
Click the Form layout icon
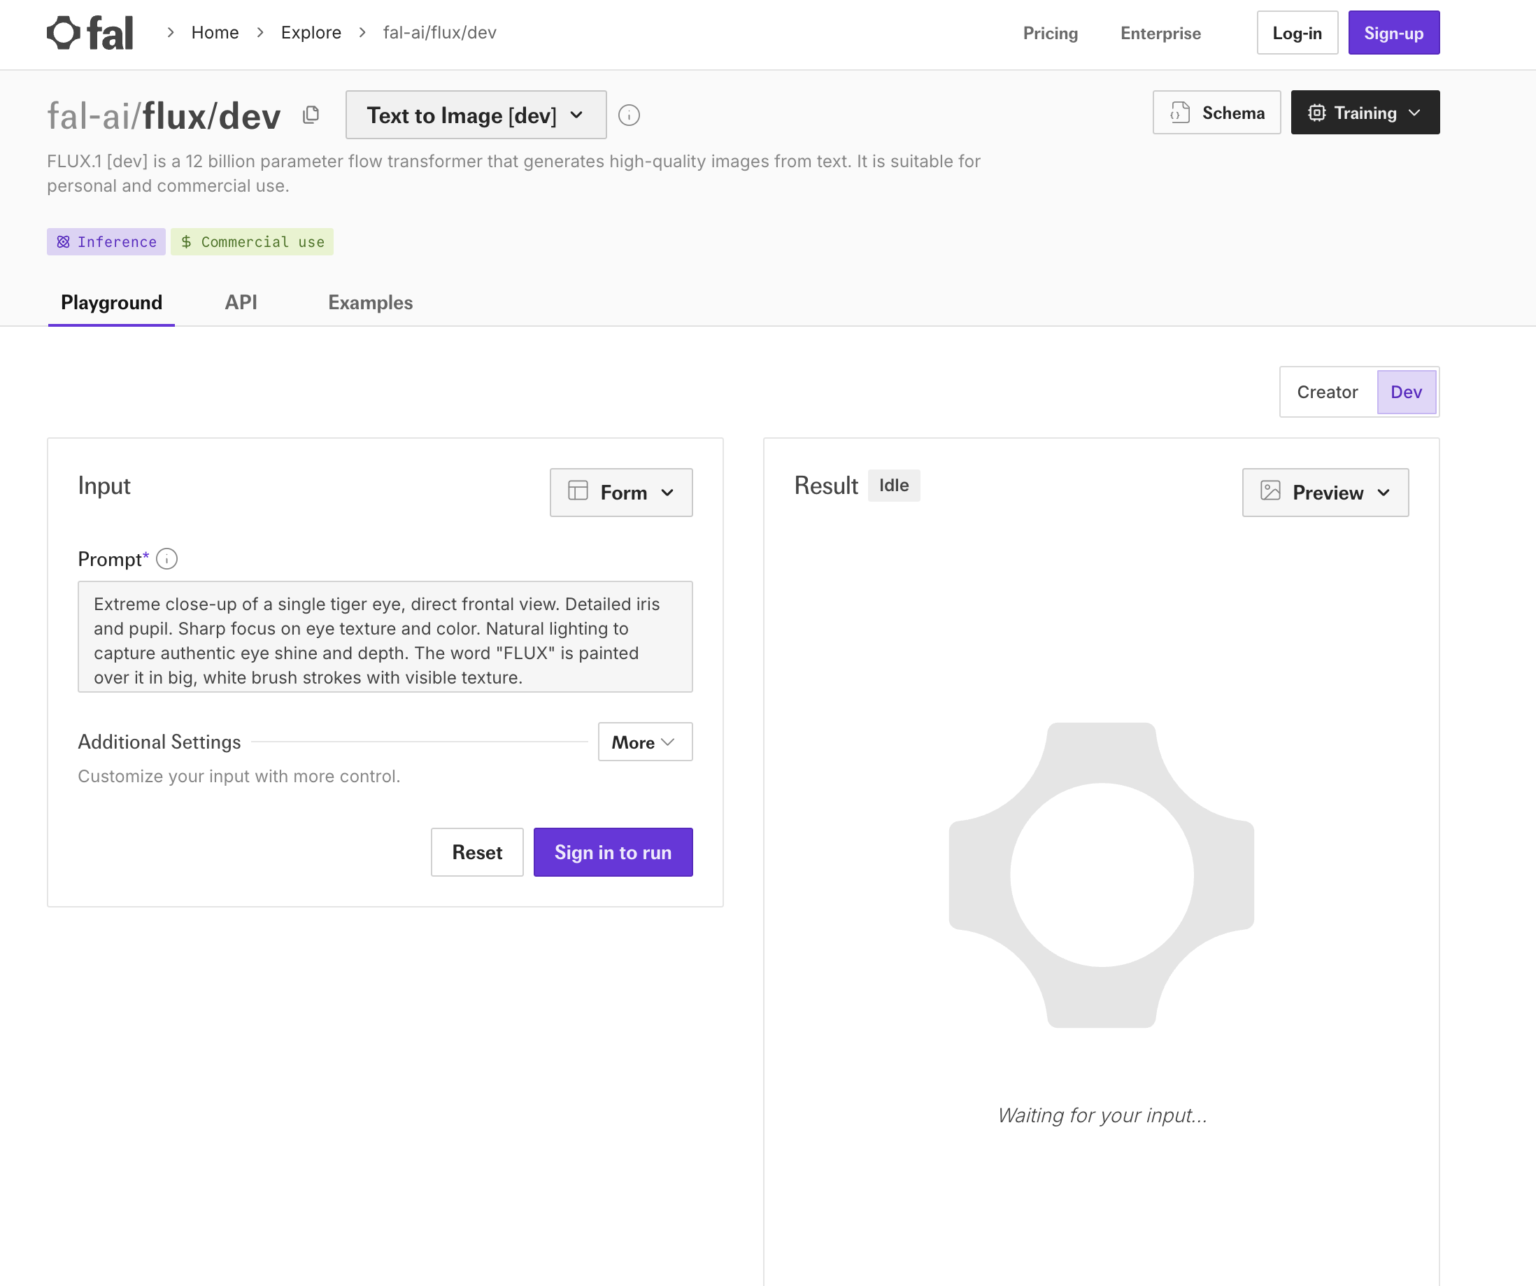[x=577, y=492]
